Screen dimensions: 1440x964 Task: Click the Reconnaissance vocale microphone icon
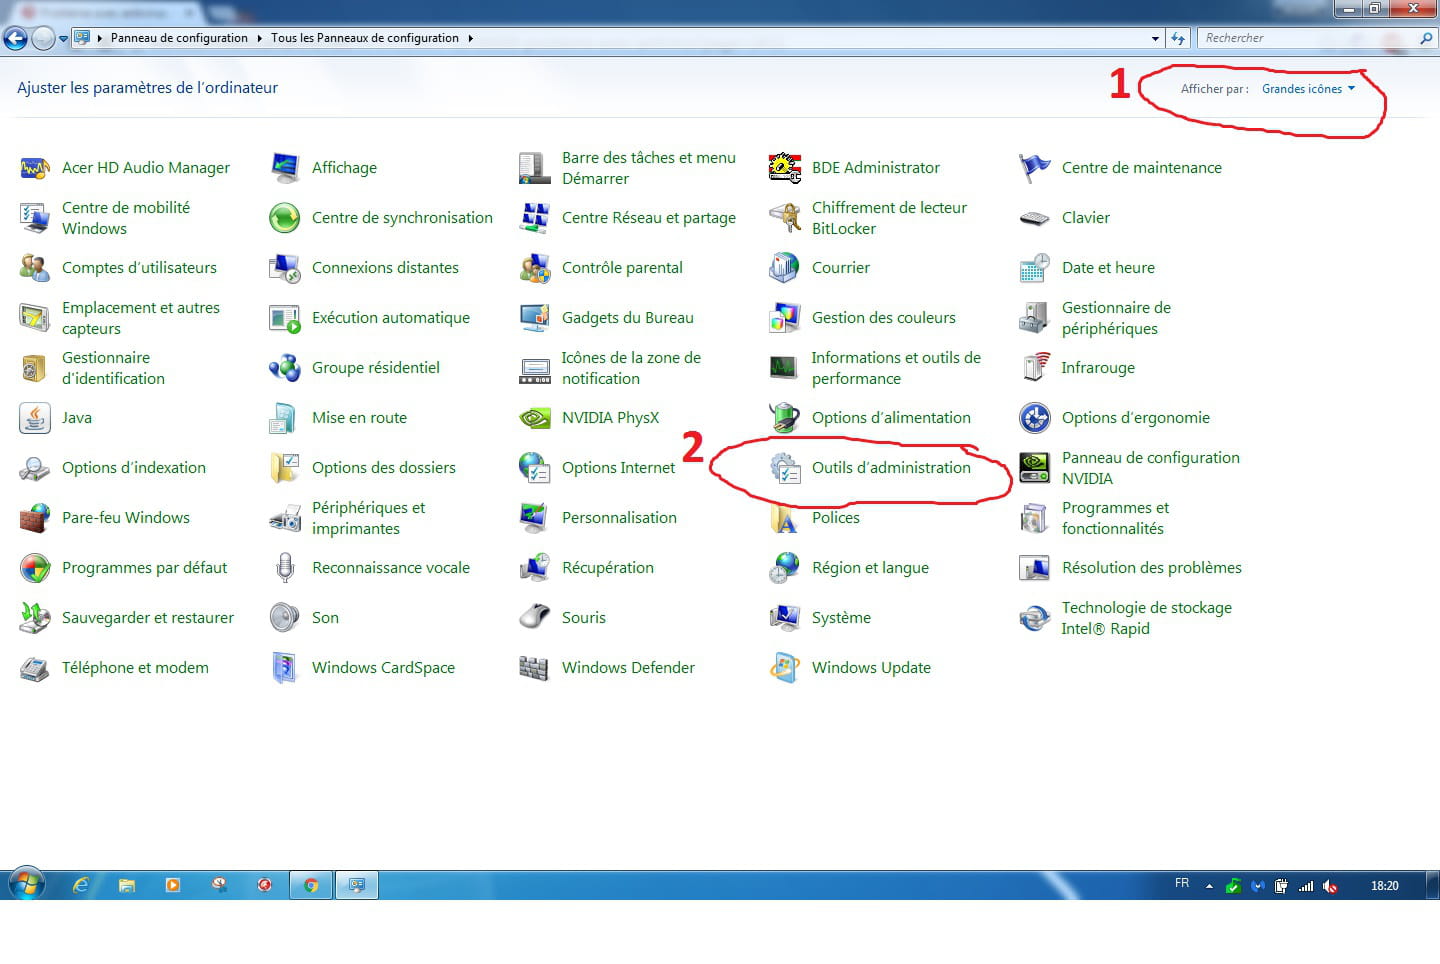coord(285,568)
